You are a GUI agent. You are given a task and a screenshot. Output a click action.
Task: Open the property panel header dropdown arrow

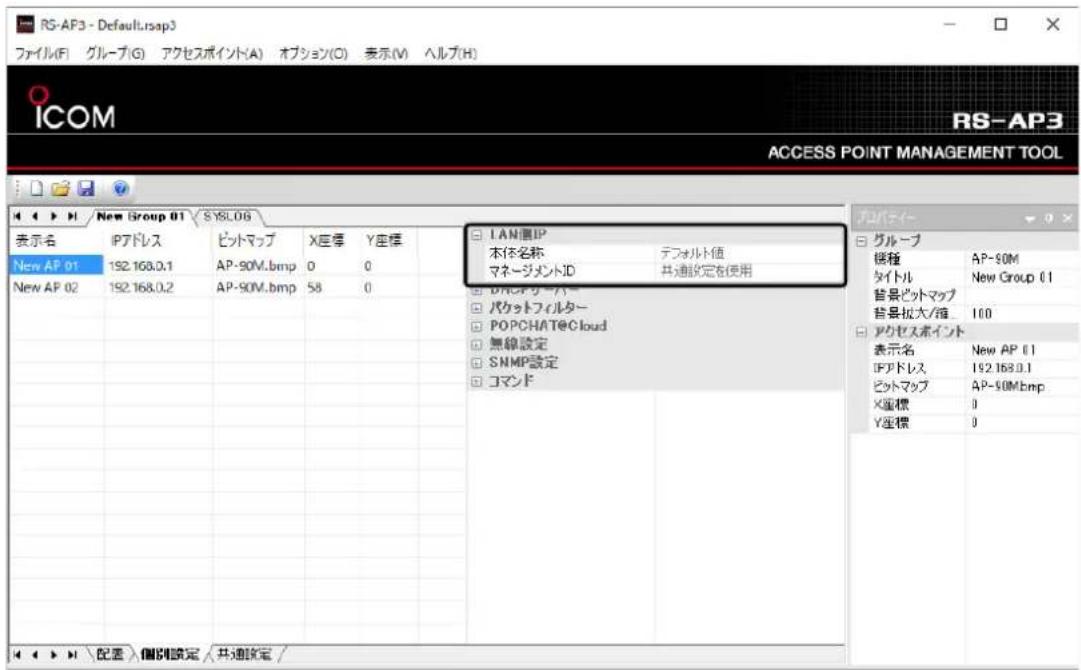click(1030, 219)
